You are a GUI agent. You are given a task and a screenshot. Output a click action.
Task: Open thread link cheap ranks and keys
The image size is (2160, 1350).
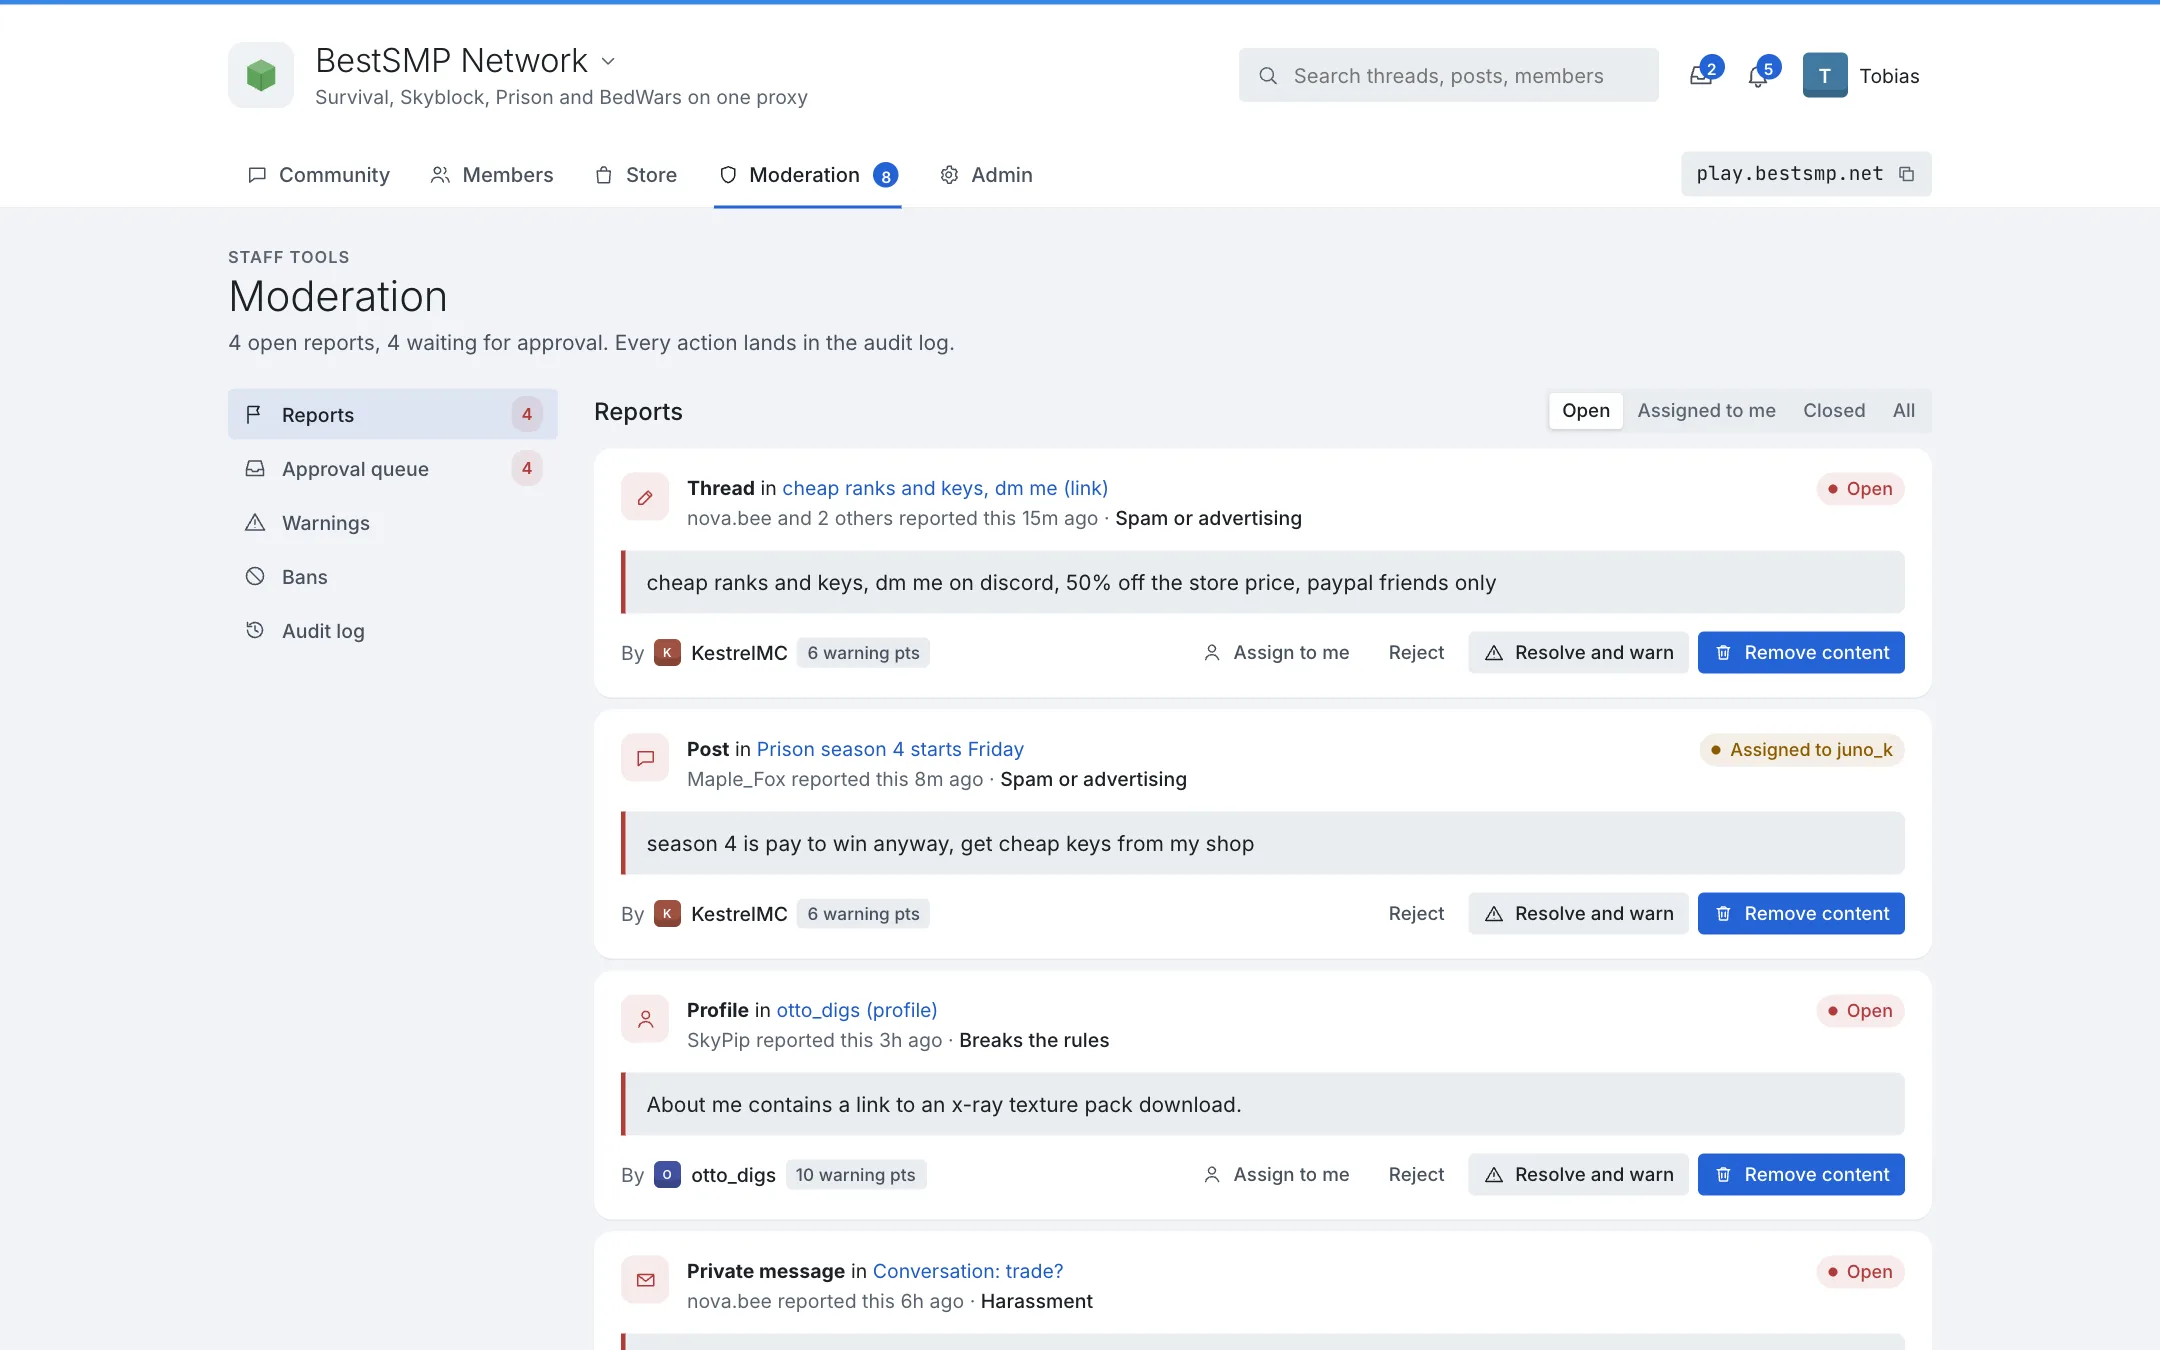pos(945,488)
